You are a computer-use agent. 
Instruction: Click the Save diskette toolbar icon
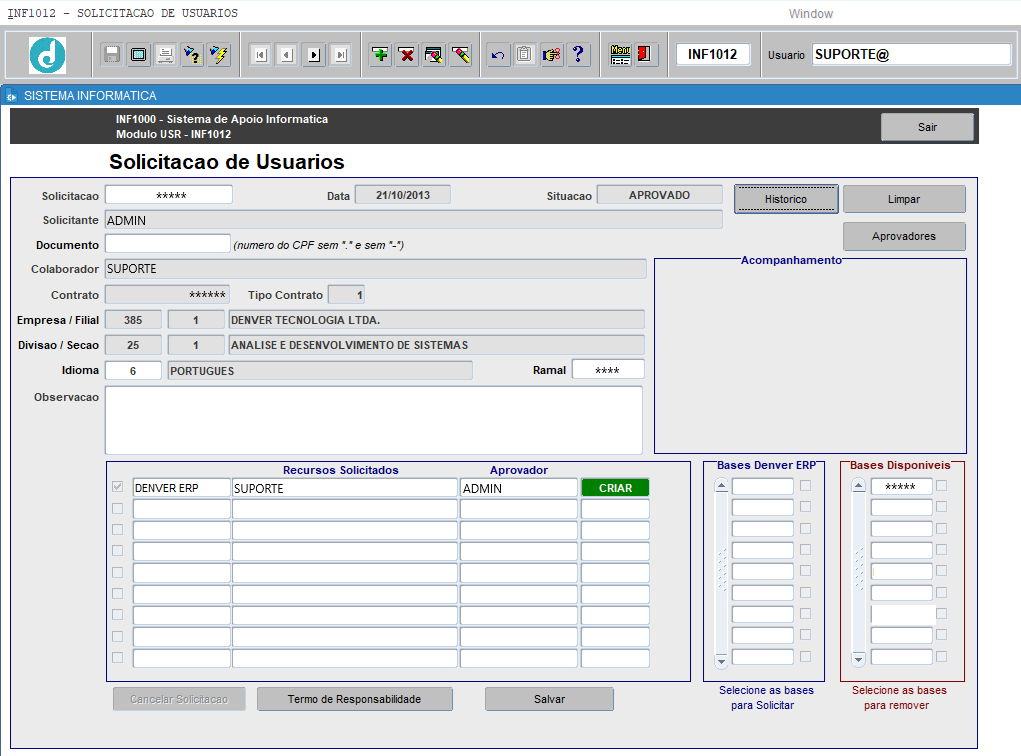click(112, 55)
